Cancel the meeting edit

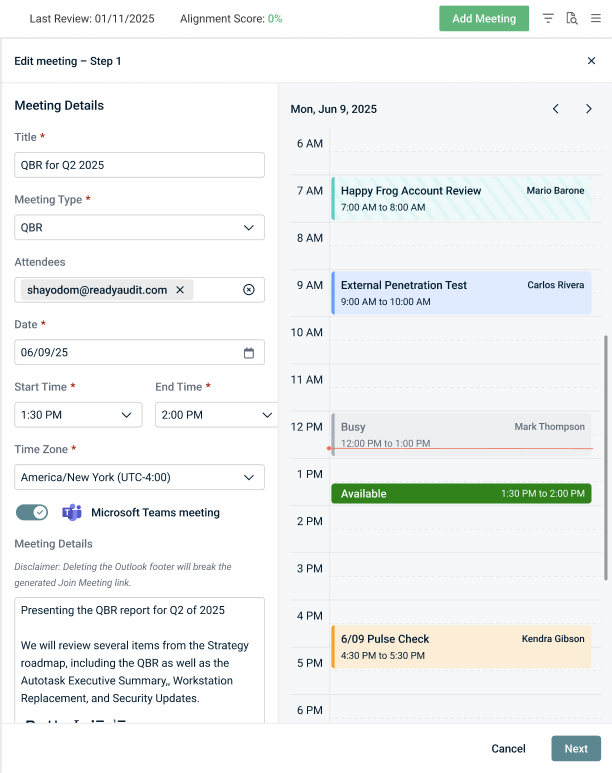(508, 749)
